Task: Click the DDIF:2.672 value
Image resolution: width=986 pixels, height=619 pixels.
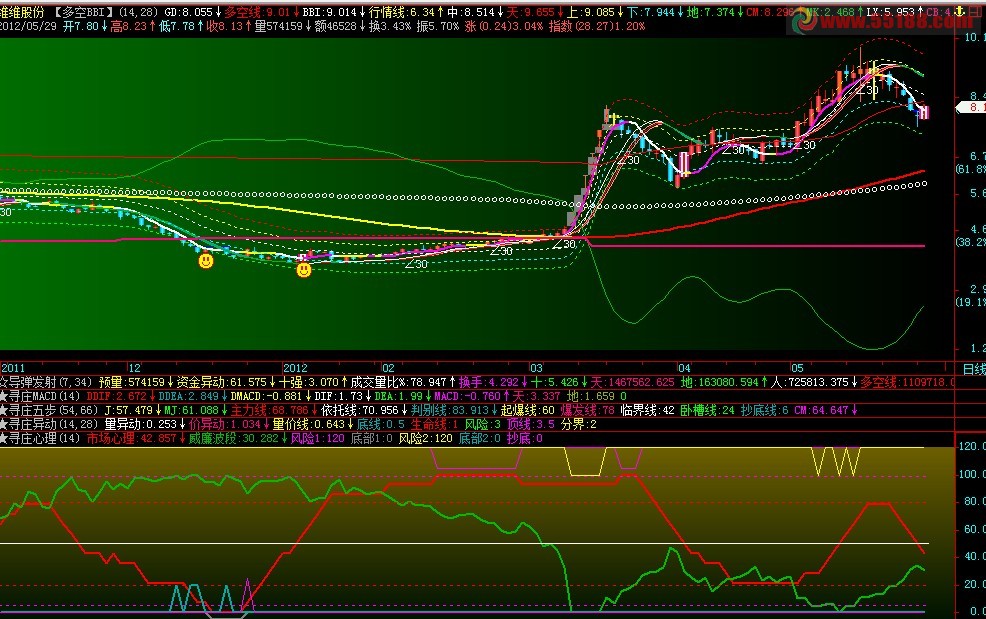Action: (115, 396)
